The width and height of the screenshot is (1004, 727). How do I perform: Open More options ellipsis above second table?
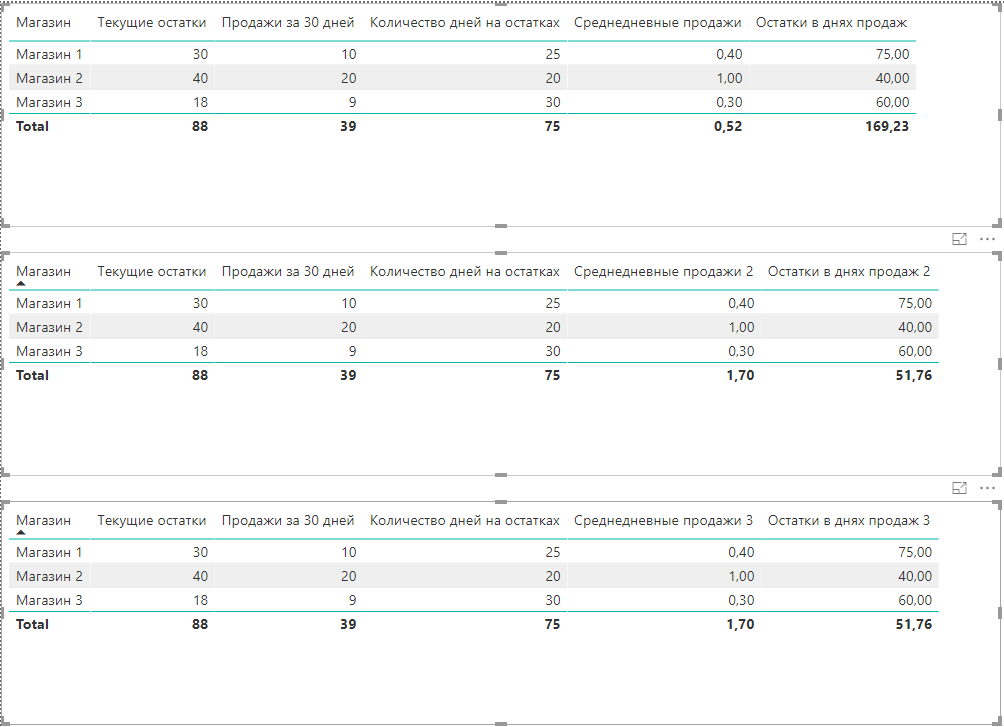pos(987,240)
